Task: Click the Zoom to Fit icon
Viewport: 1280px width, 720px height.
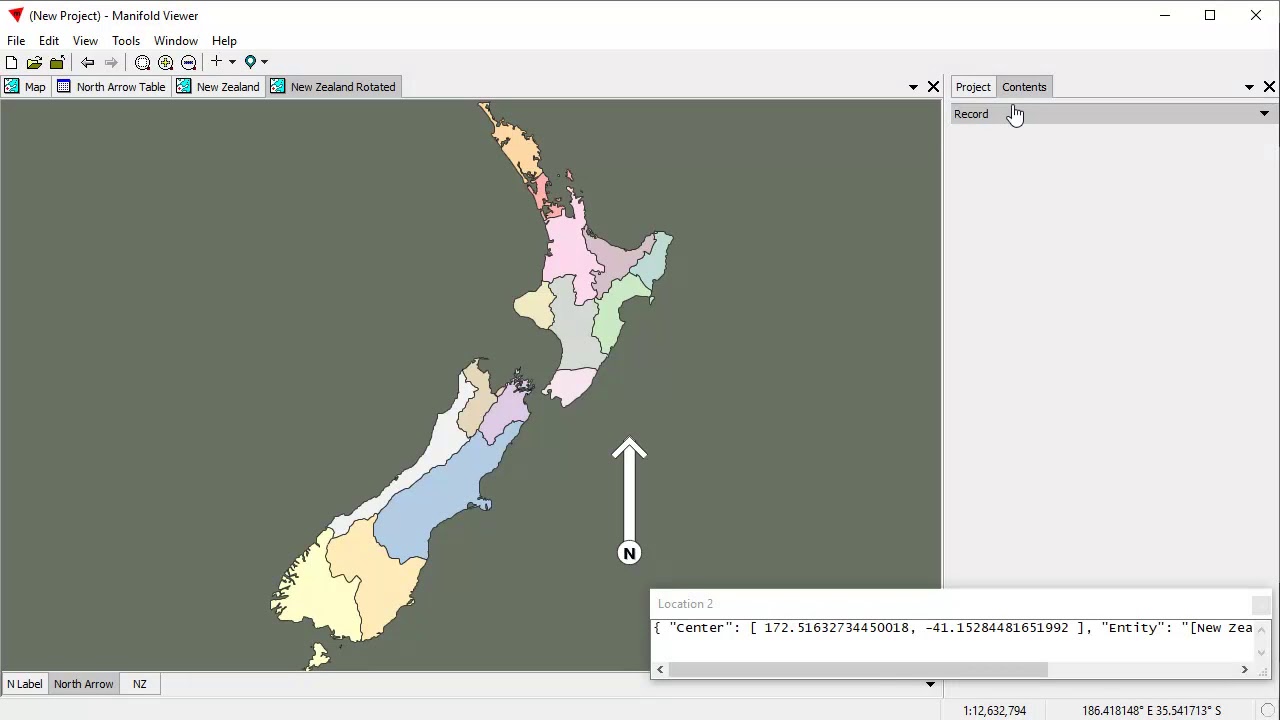Action: coord(142,62)
